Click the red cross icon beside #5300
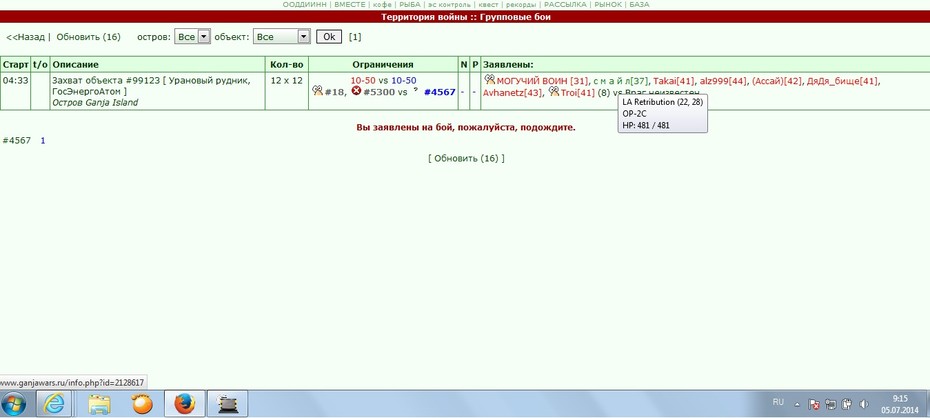The width and height of the screenshot is (930, 418). 356,91
